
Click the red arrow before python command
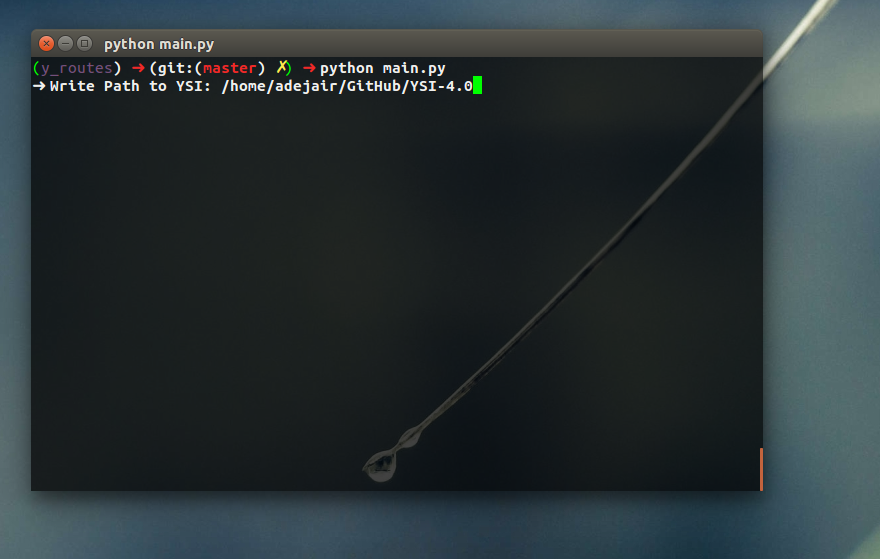coord(309,68)
